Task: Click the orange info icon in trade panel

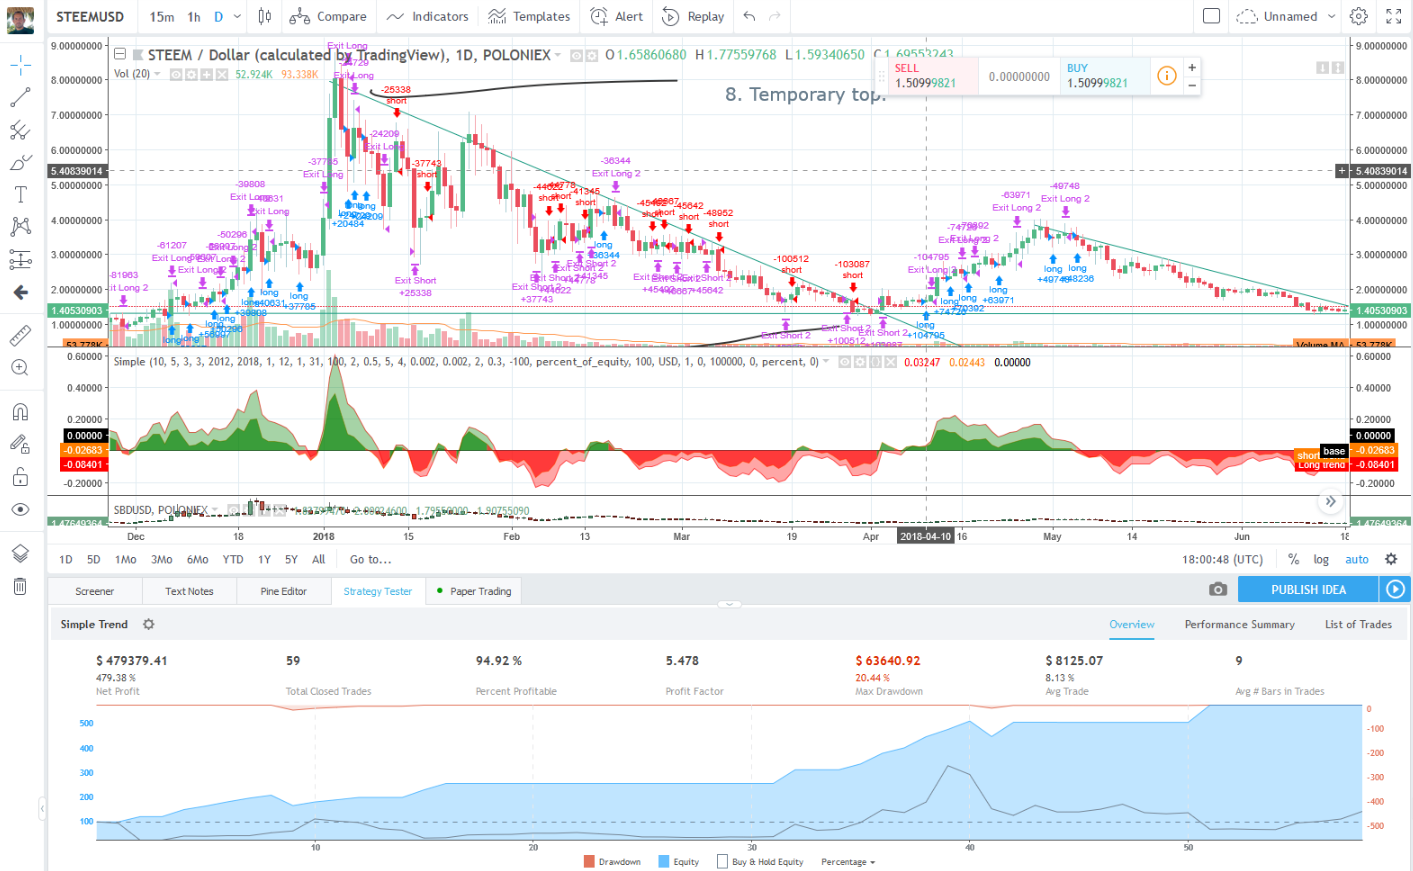Action: pos(1166,76)
